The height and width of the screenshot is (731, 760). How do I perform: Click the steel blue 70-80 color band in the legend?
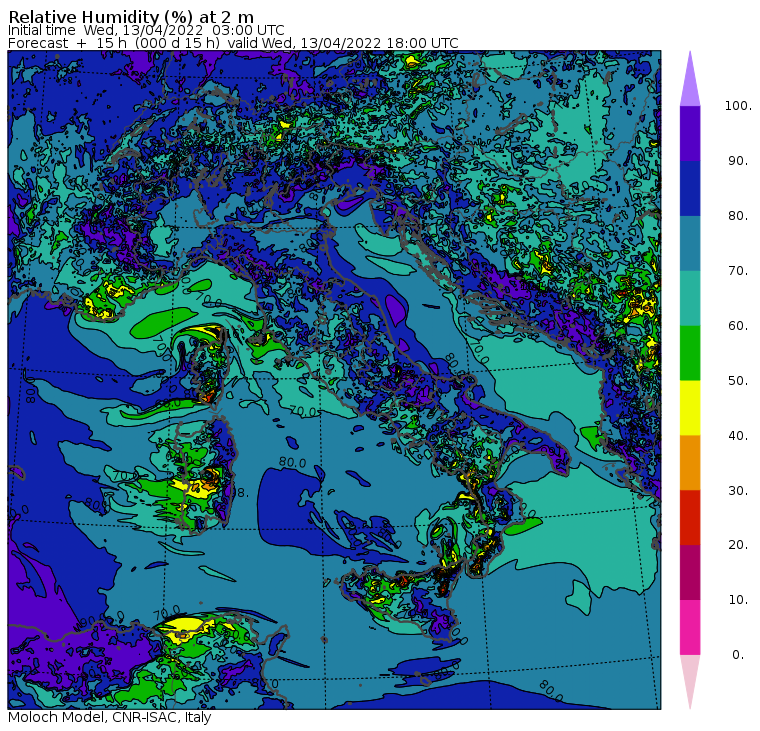pos(690,243)
